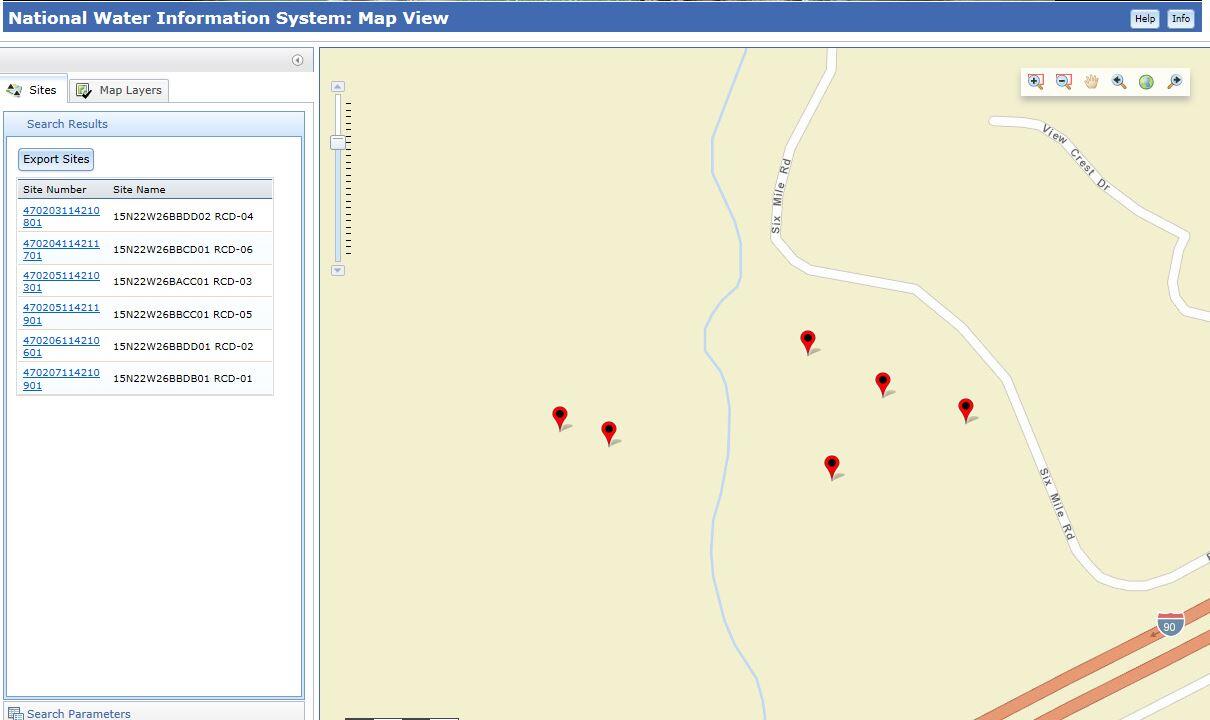Screen dimensions: 1210x720
Task: Select site name 15N22W26BBDB01 RCD-01
Action: click(x=183, y=378)
